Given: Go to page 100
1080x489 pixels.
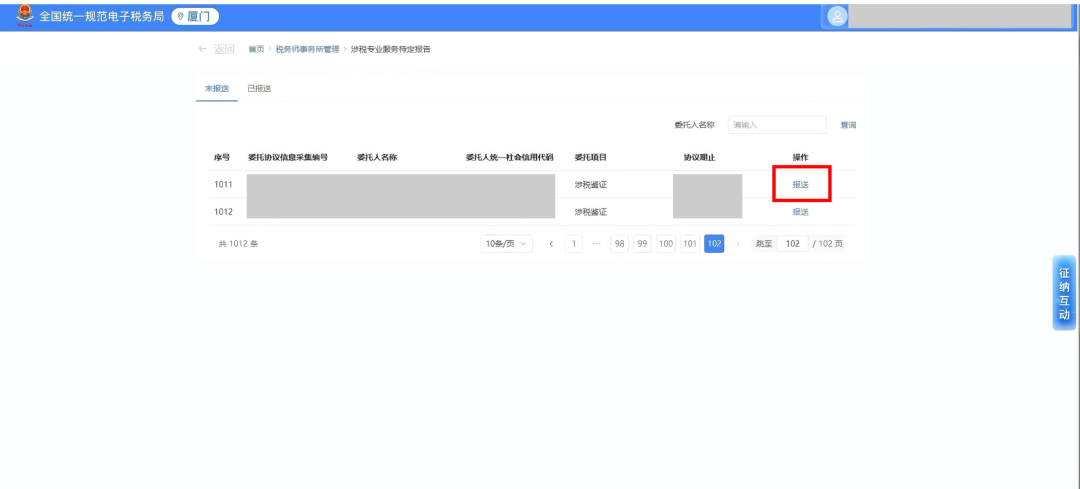Looking at the screenshot, I should pos(666,244).
